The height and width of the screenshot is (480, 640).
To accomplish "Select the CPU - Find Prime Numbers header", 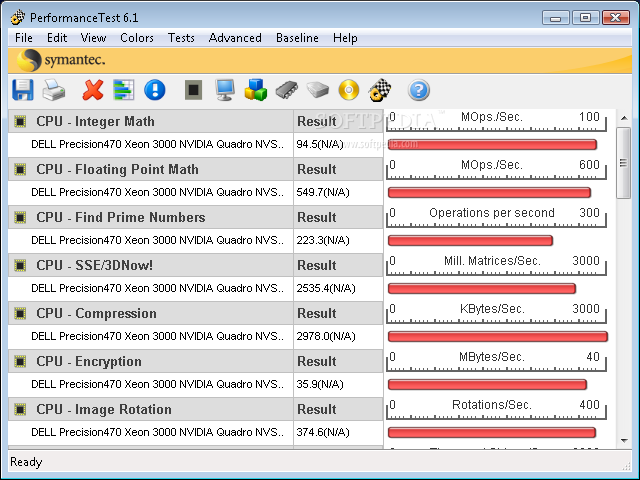I will (x=151, y=217).
